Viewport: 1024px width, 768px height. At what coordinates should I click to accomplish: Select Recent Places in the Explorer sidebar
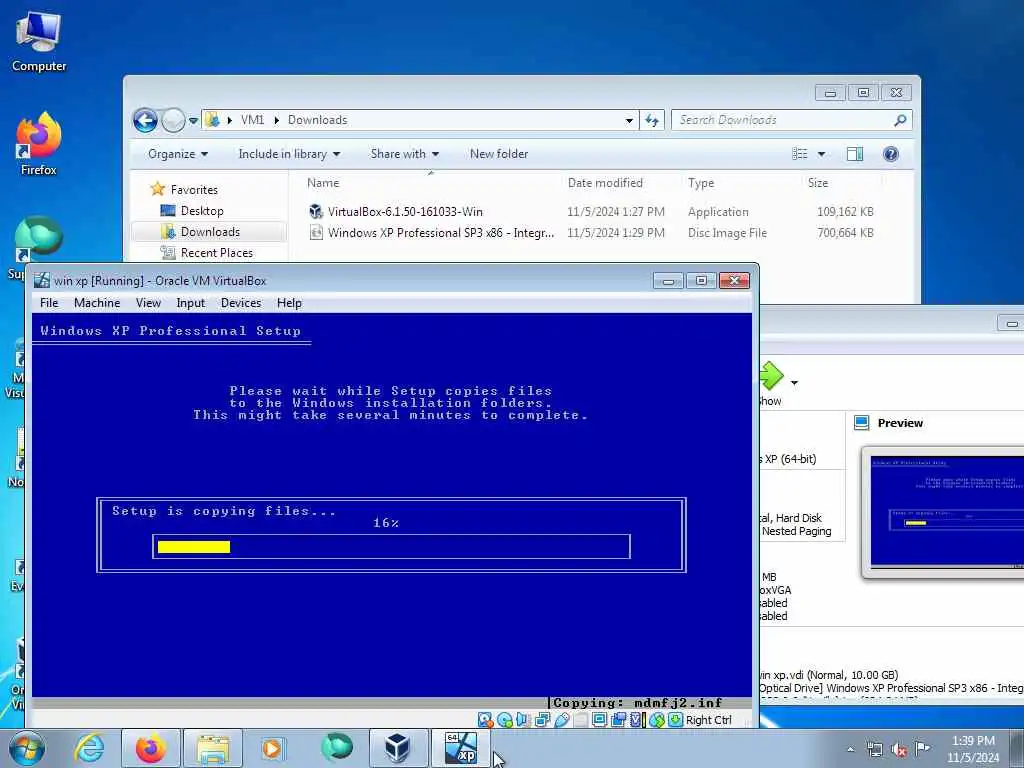pyautogui.click(x=216, y=253)
